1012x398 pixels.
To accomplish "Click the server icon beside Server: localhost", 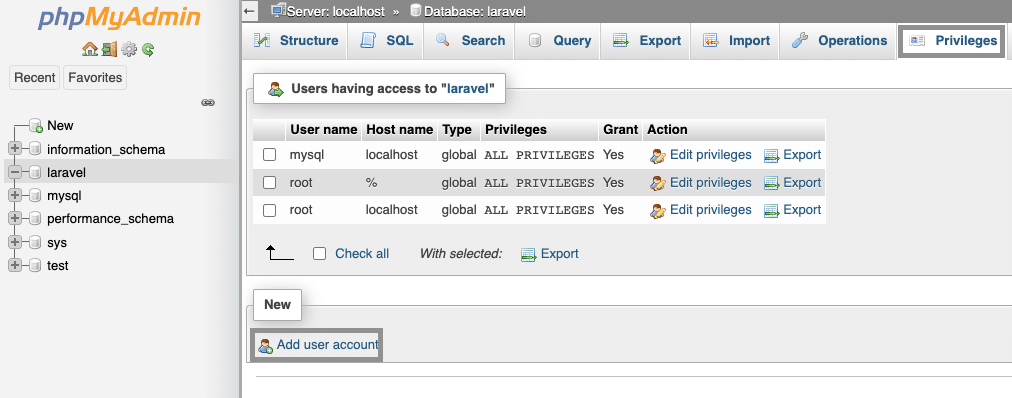I will click(278, 10).
